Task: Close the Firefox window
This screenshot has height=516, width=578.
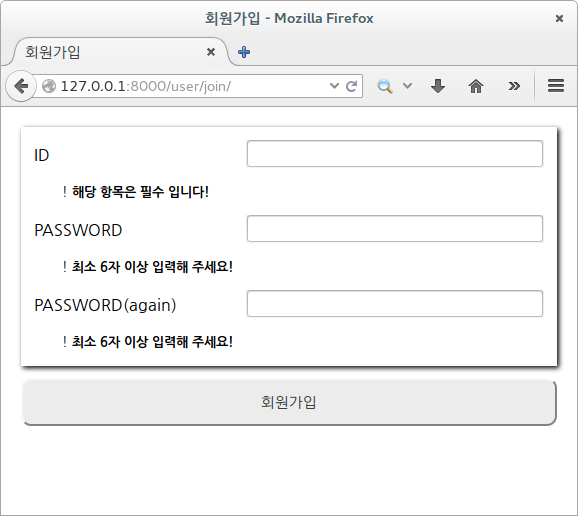Action: click(x=559, y=18)
